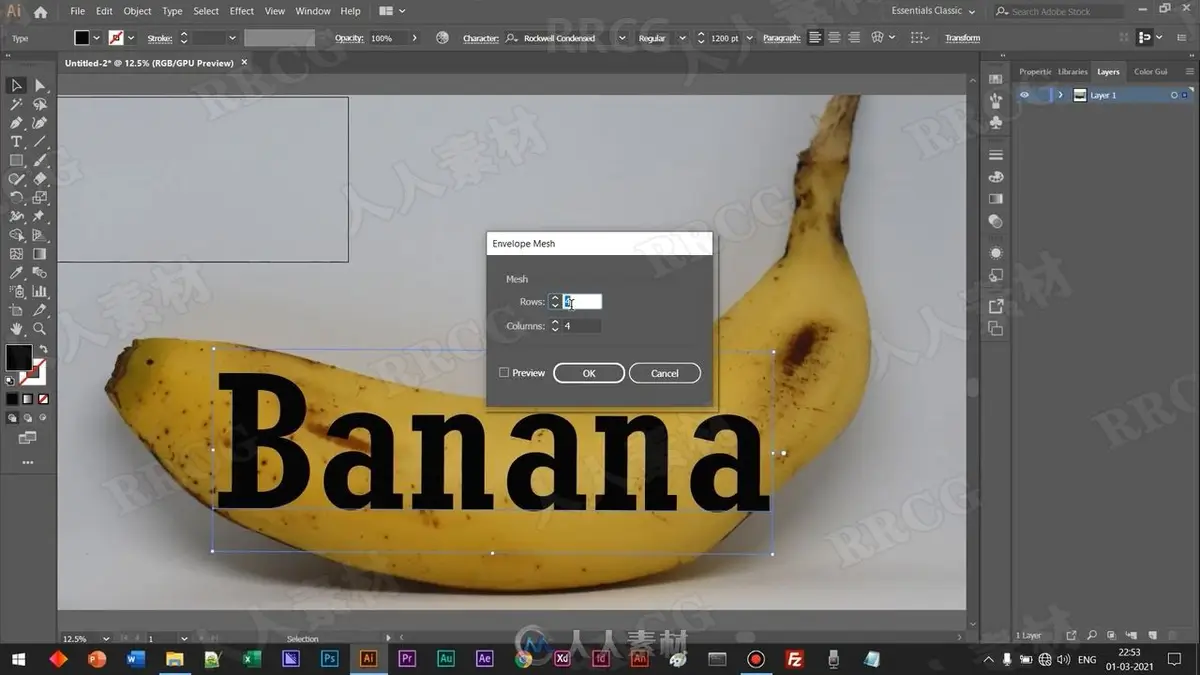This screenshot has width=1200, height=675.
Task: Choose the Column Graph tool
Action: tap(40, 292)
